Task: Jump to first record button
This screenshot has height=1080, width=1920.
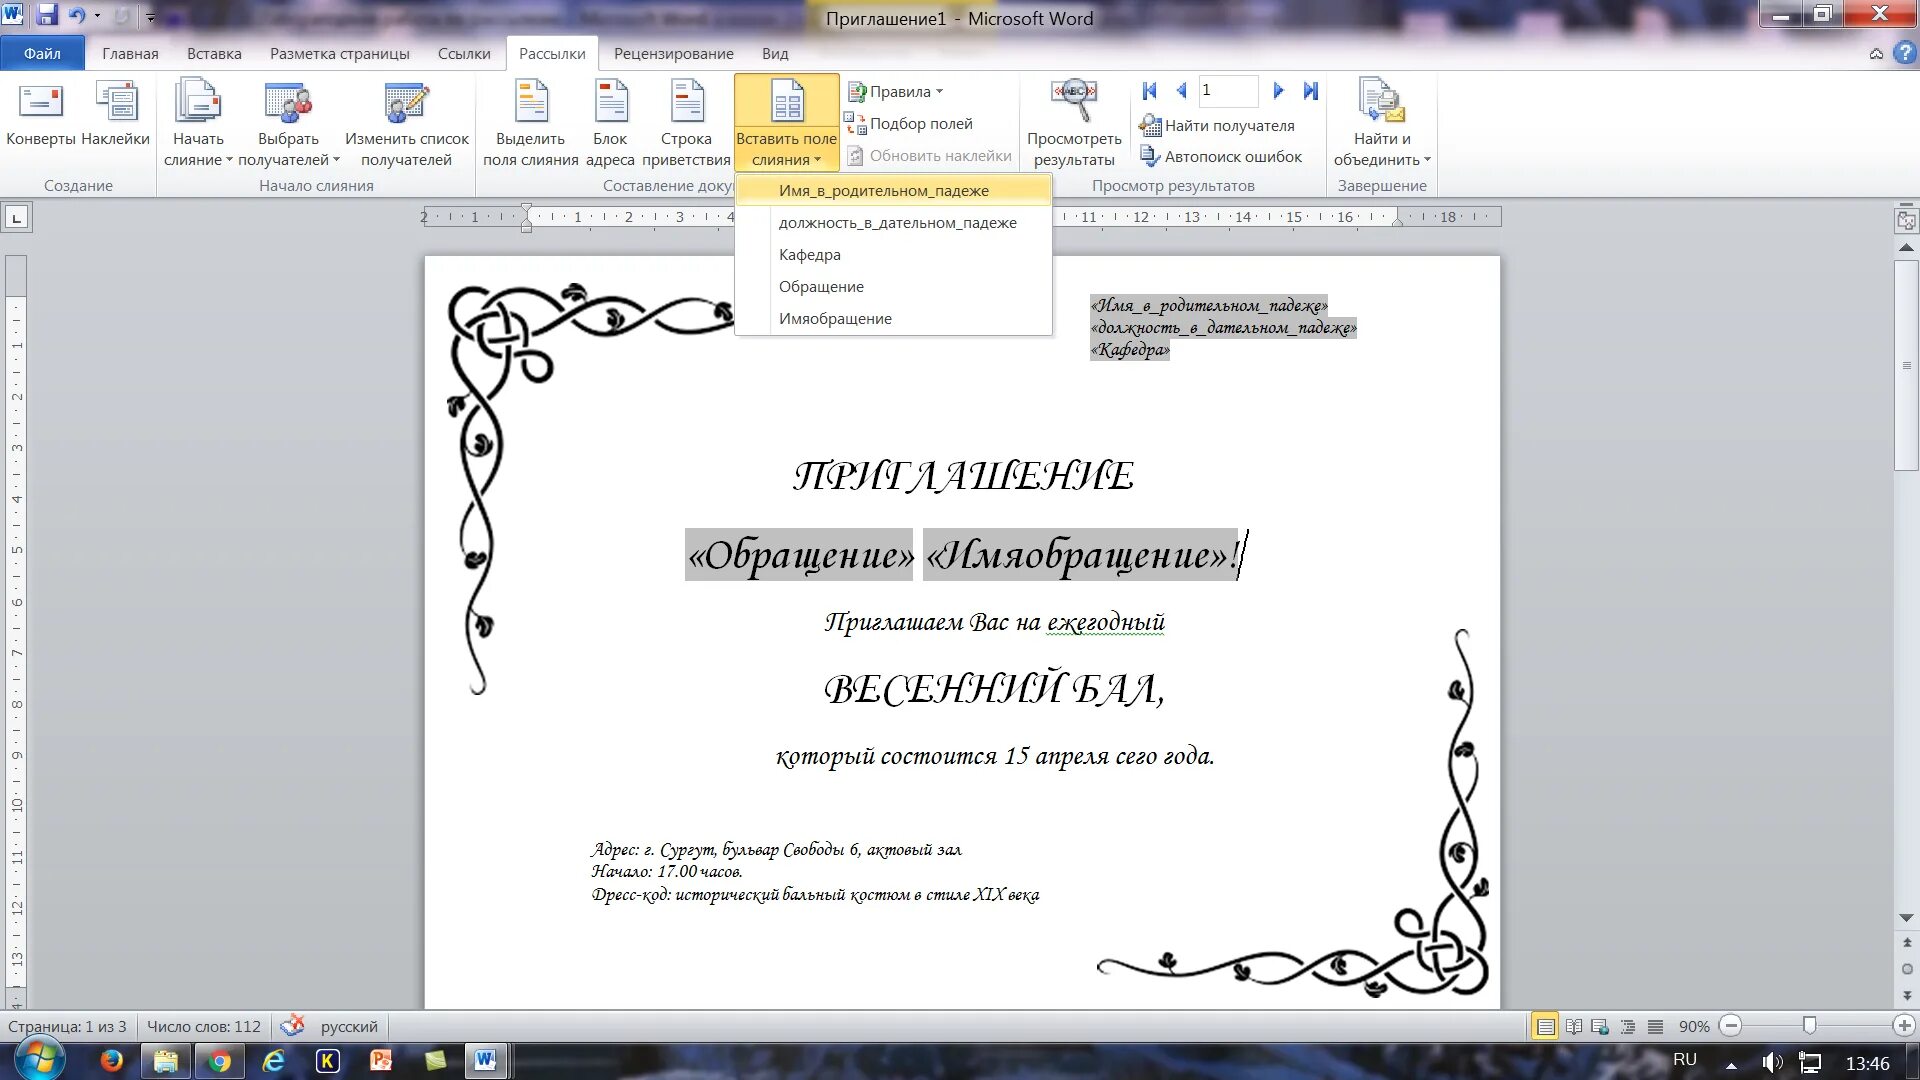Action: [1149, 91]
